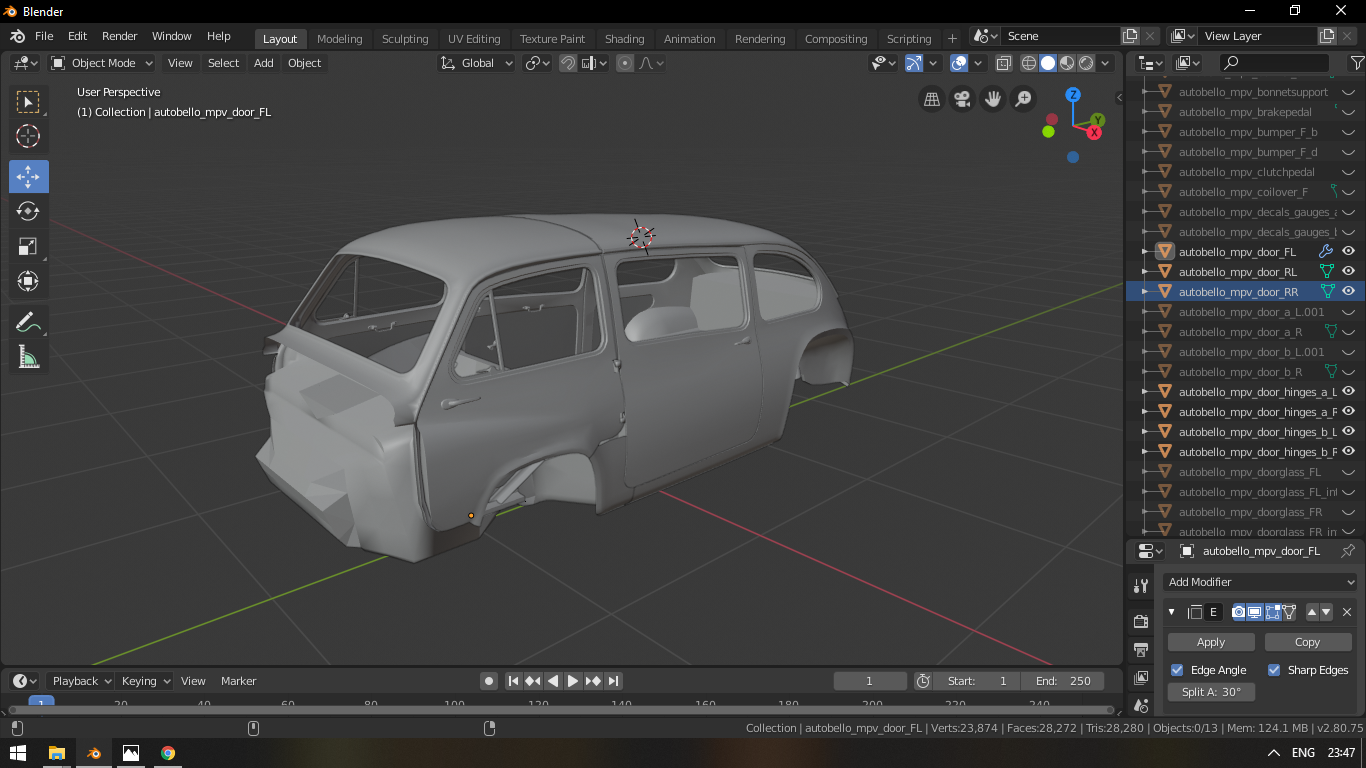Uncheck the Edge Angle checkbox
The width and height of the screenshot is (1366, 768).
(x=1177, y=670)
